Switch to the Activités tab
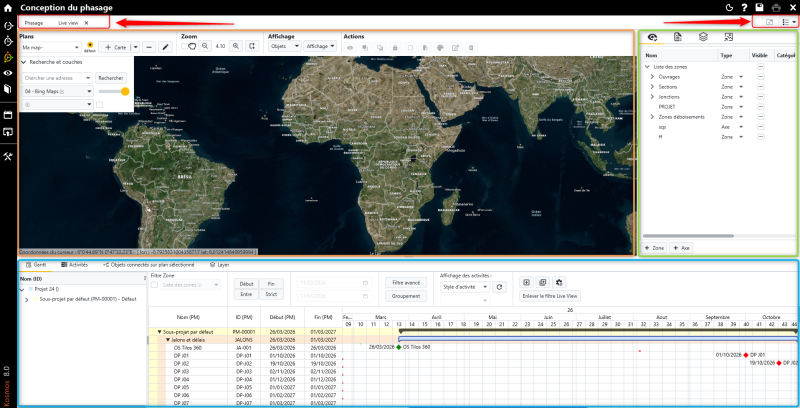This screenshot has width=800, height=408. (x=76, y=265)
